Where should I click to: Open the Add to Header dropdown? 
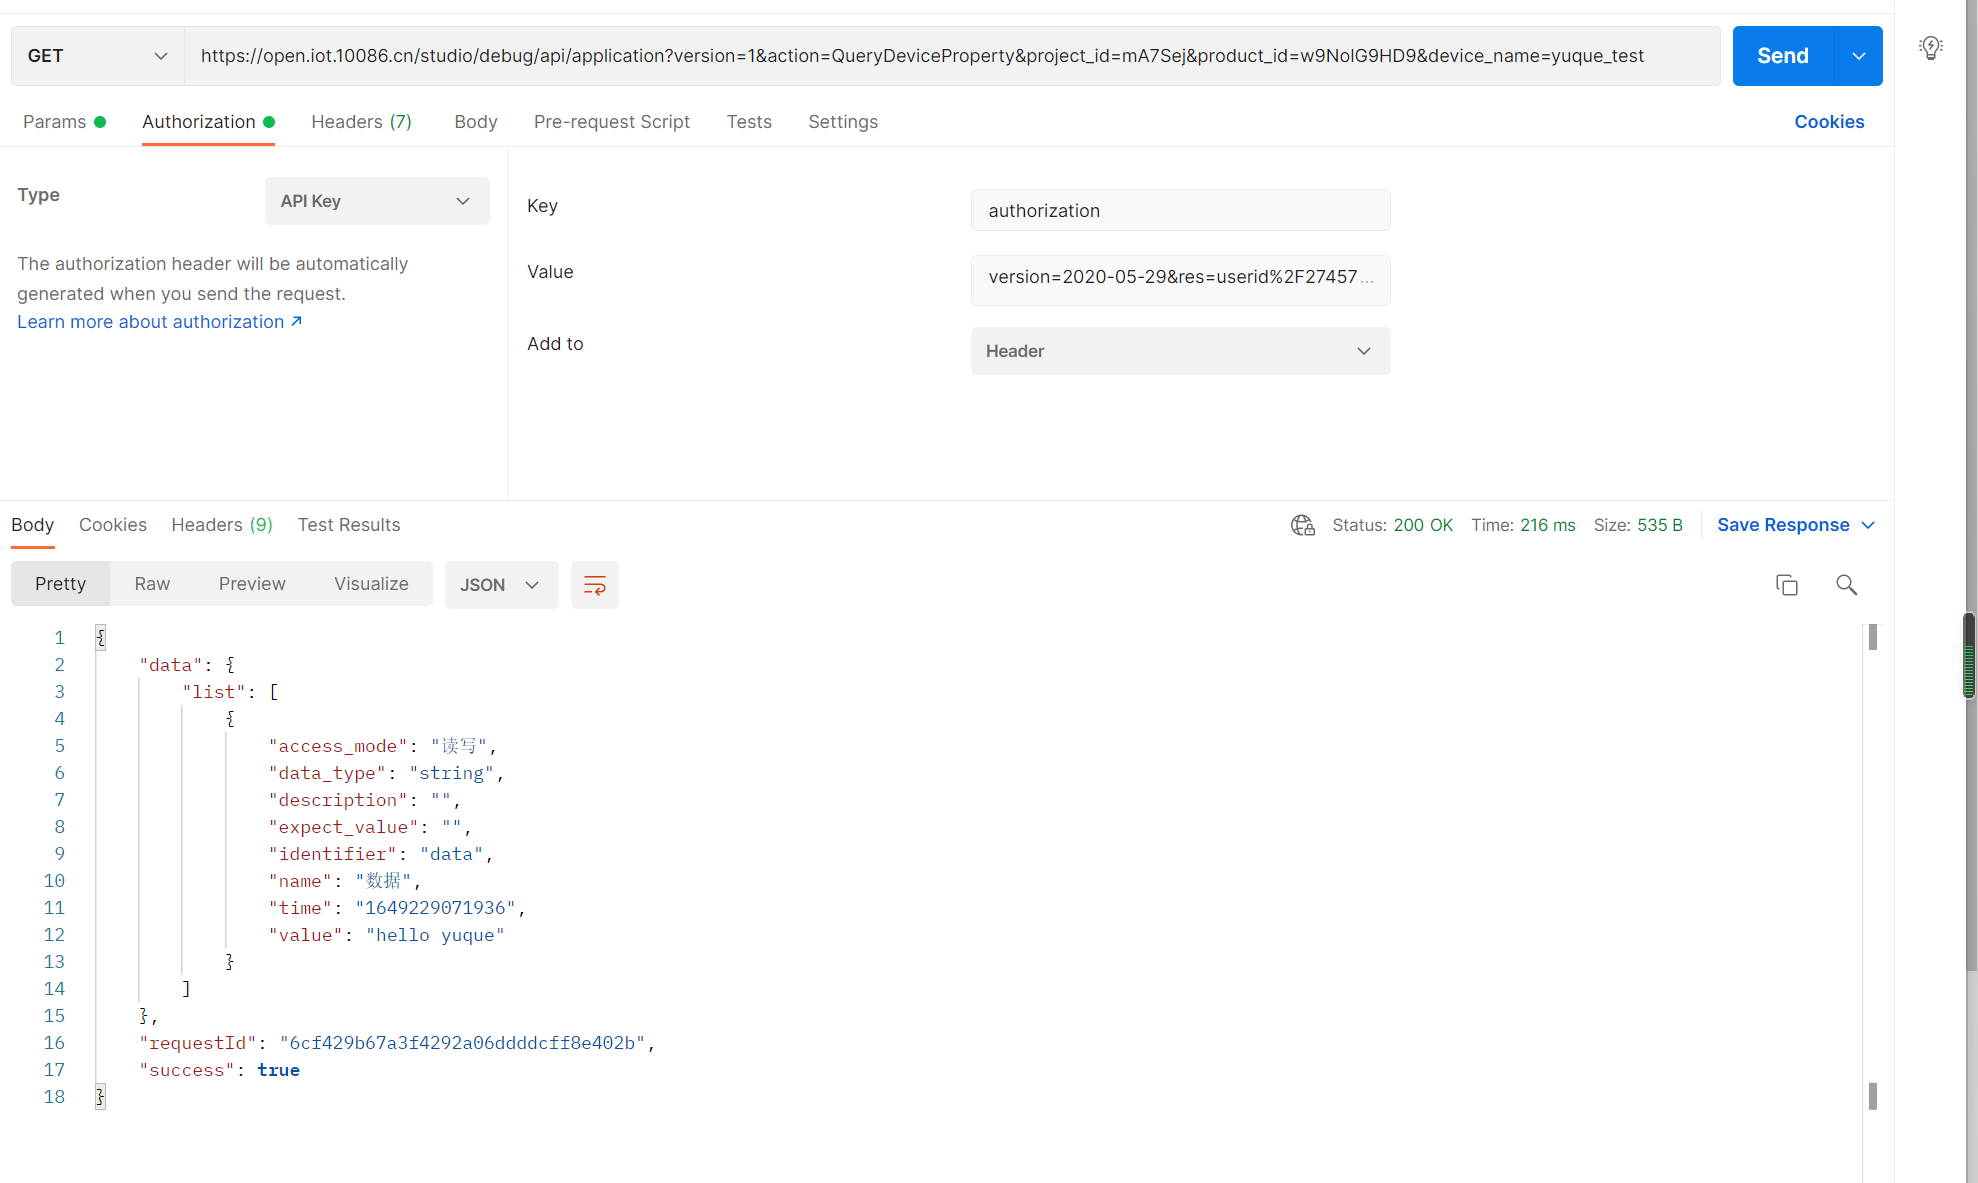(1180, 351)
